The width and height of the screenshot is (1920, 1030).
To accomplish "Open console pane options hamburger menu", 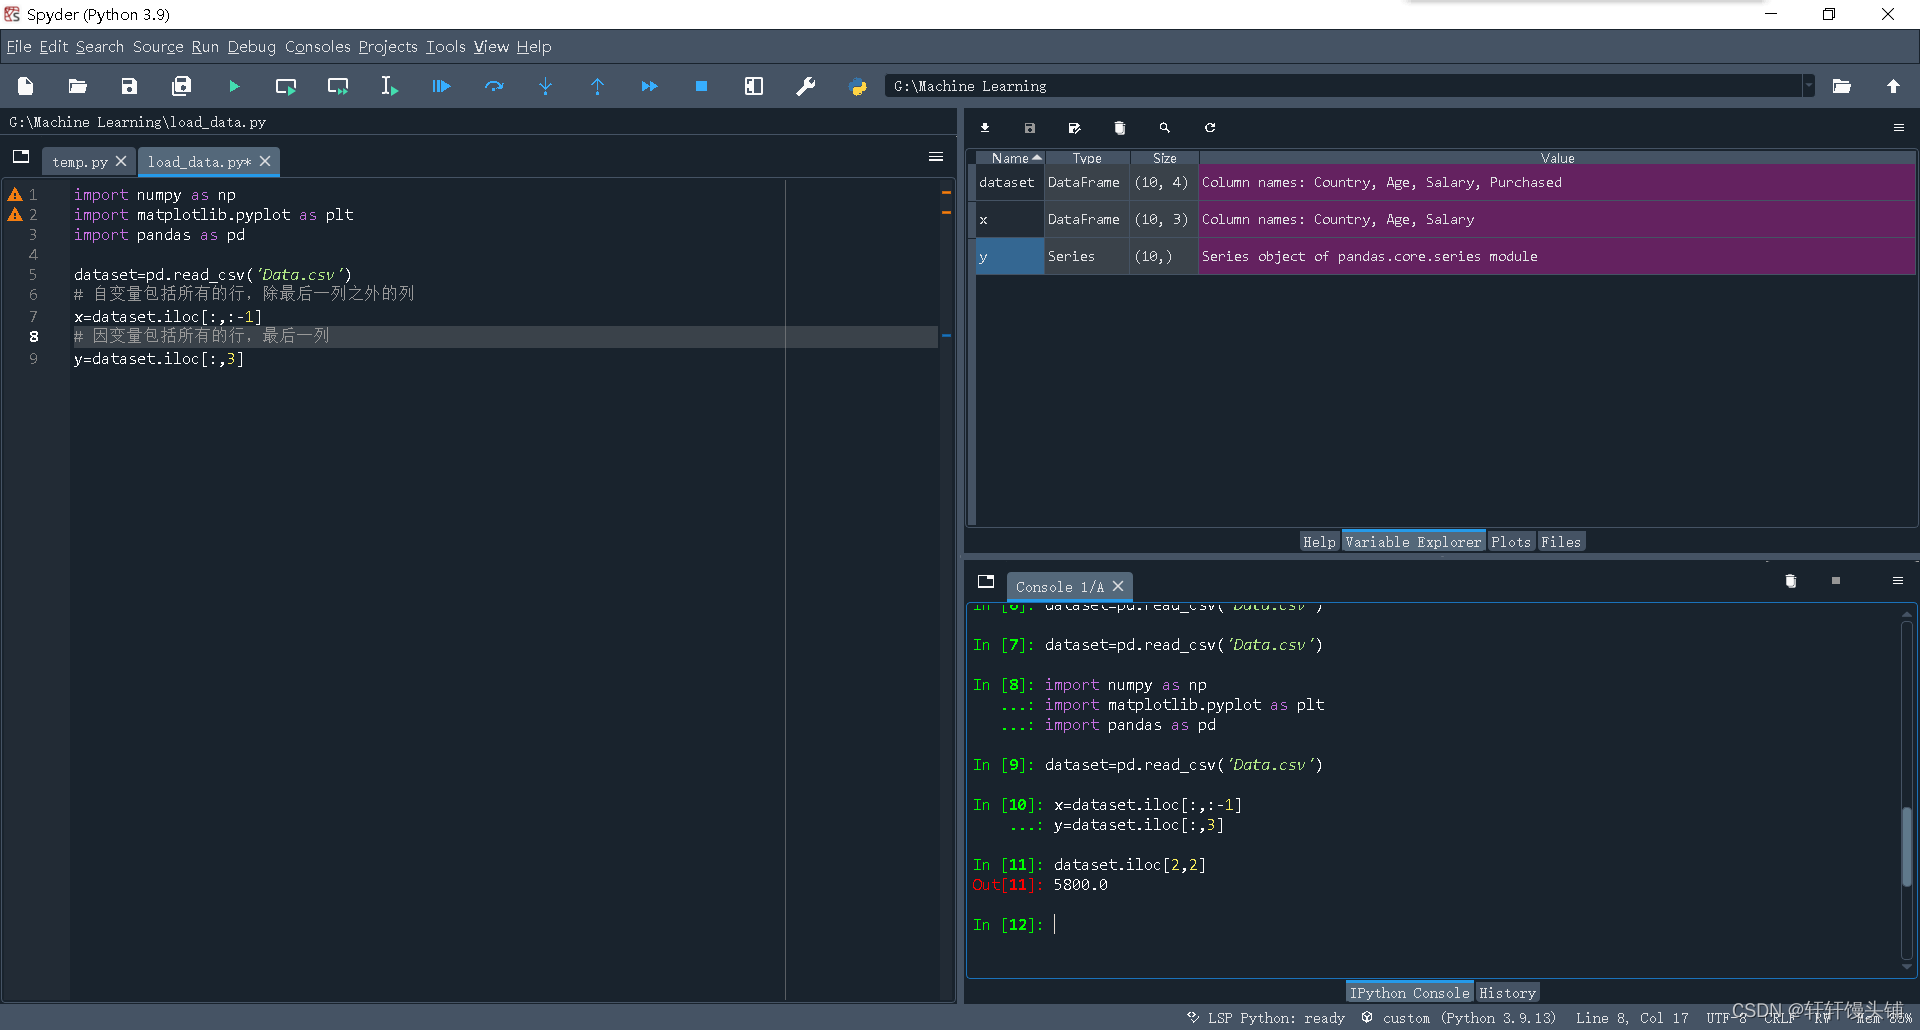I will pyautogui.click(x=1898, y=581).
